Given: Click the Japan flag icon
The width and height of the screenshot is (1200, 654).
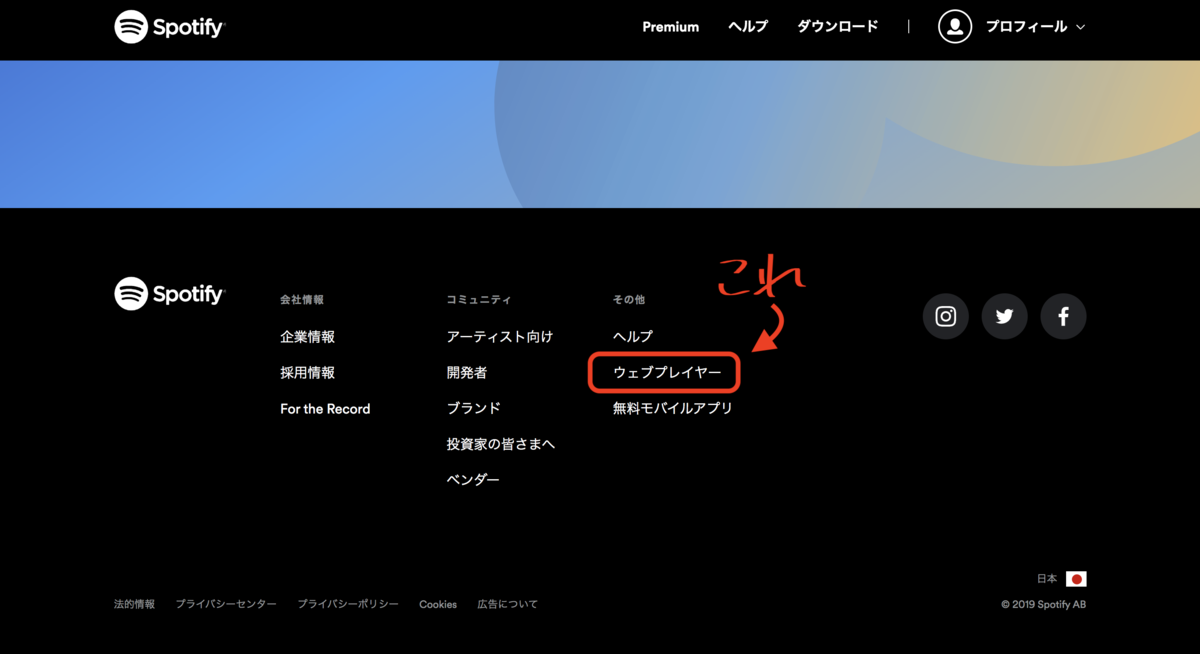Looking at the screenshot, I should [x=1076, y=579].
